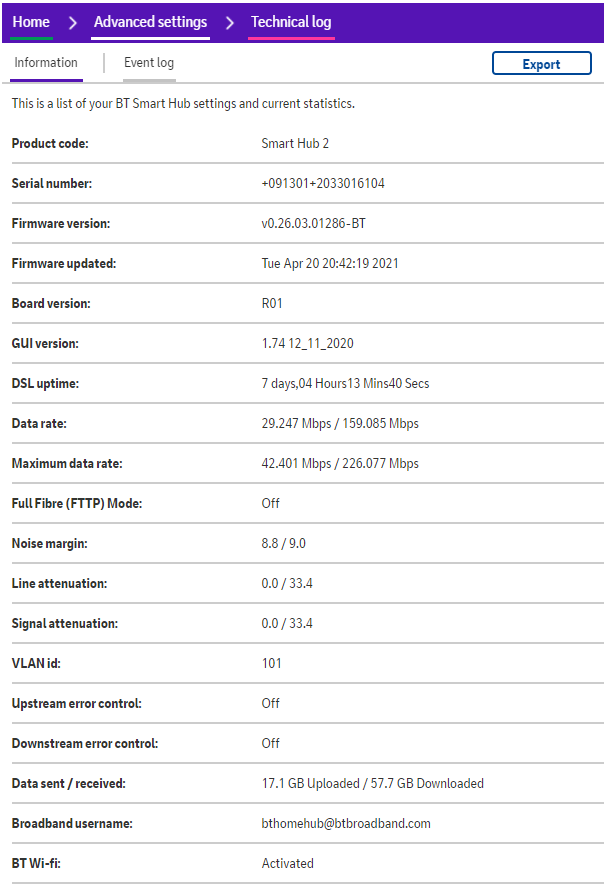Click the BT Wi-fi Activated status

(x=287, y=864)
